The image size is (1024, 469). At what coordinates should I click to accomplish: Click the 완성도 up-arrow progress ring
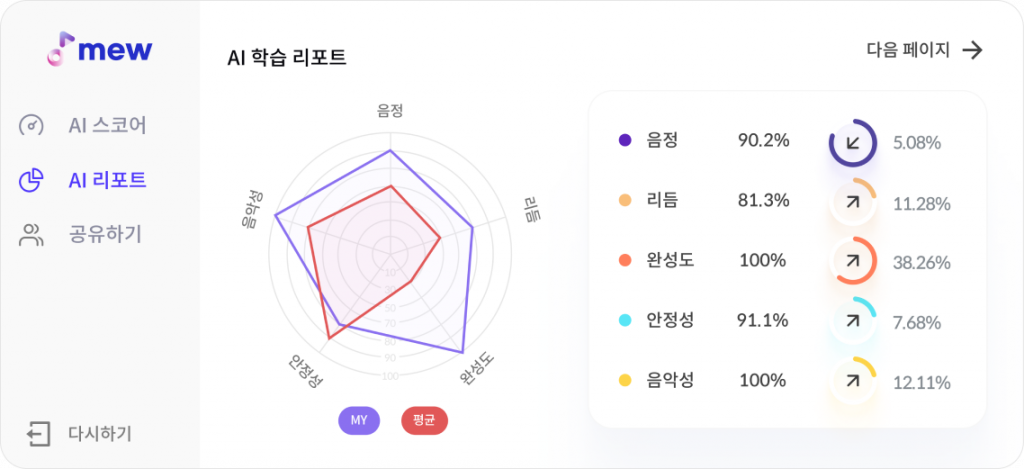[x=852, y=261]
